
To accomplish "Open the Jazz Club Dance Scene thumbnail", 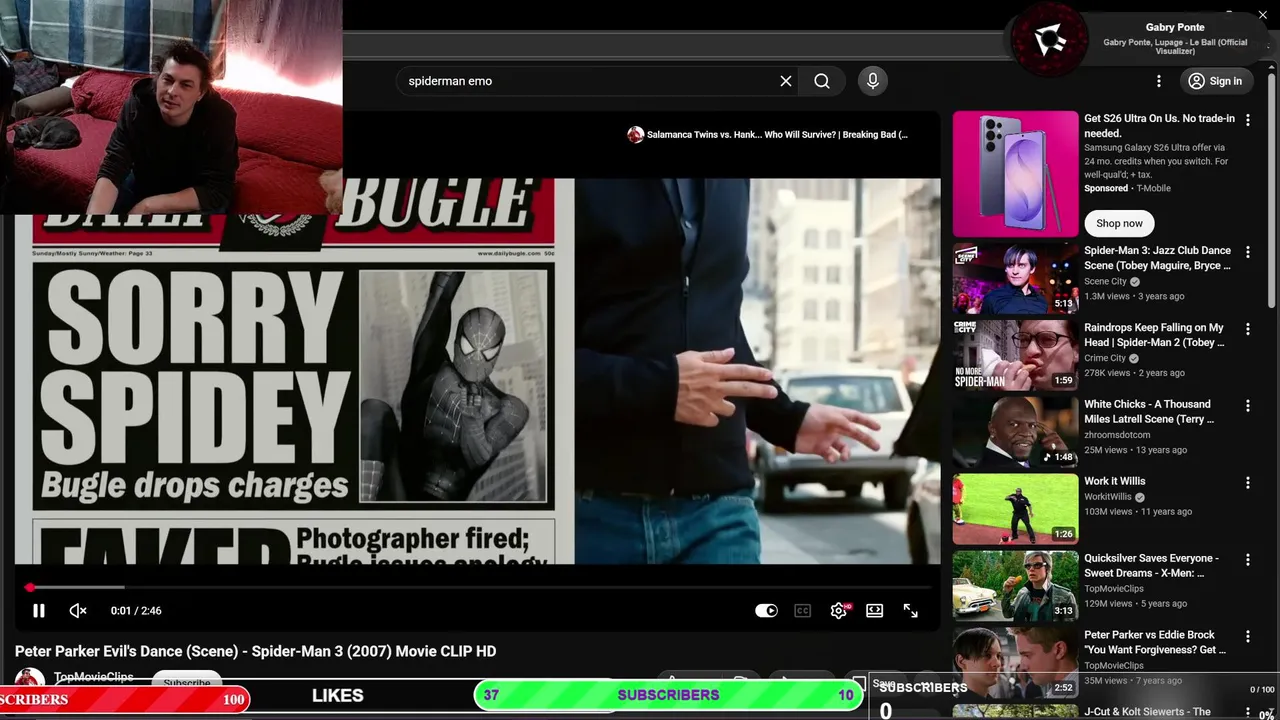I will click(x=1015, y=278).
